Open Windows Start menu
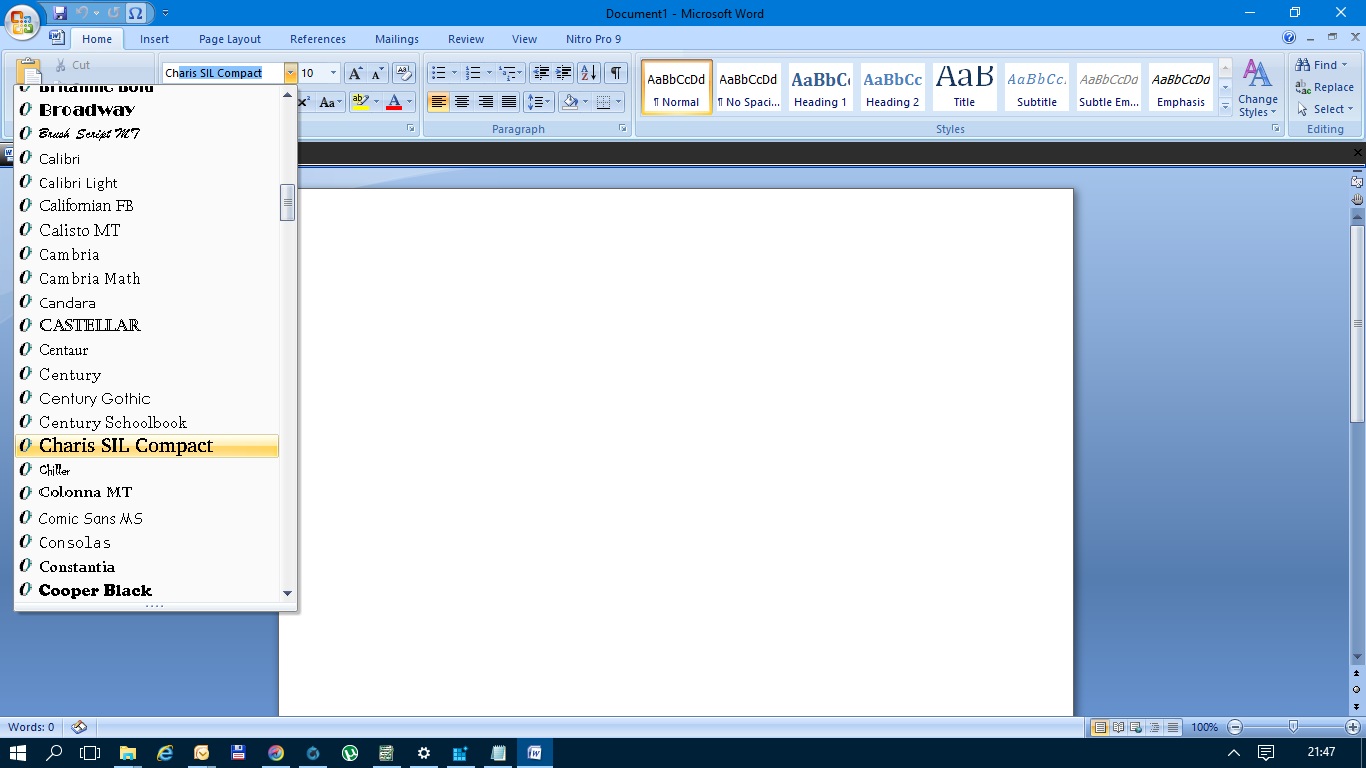 pyautogui.click(x=17, y=752)
